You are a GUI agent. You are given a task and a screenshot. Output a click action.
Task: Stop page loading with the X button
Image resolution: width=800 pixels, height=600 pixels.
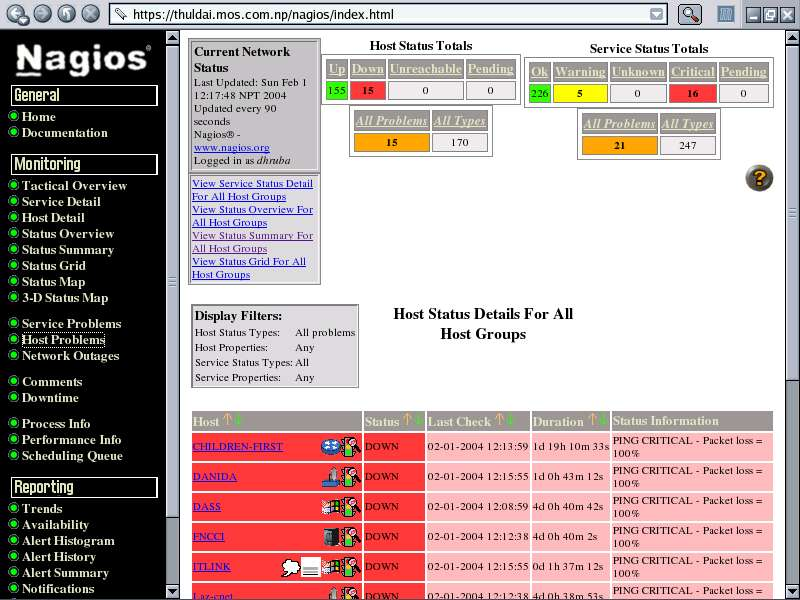91,14
